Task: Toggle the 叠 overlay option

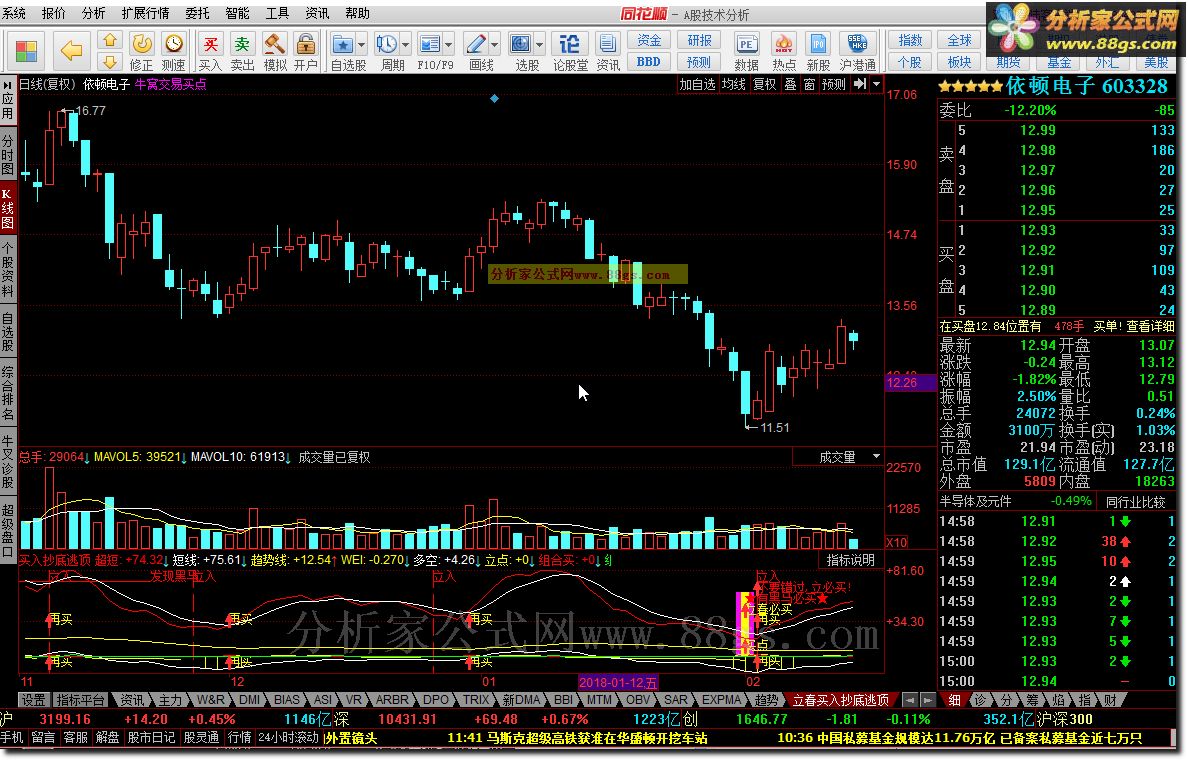Action: click(790, 84)
